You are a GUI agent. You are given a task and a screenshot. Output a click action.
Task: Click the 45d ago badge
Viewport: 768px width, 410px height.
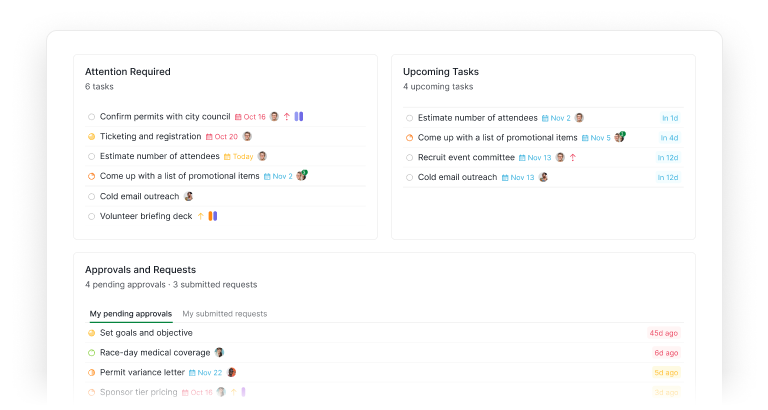coord(664,333)
